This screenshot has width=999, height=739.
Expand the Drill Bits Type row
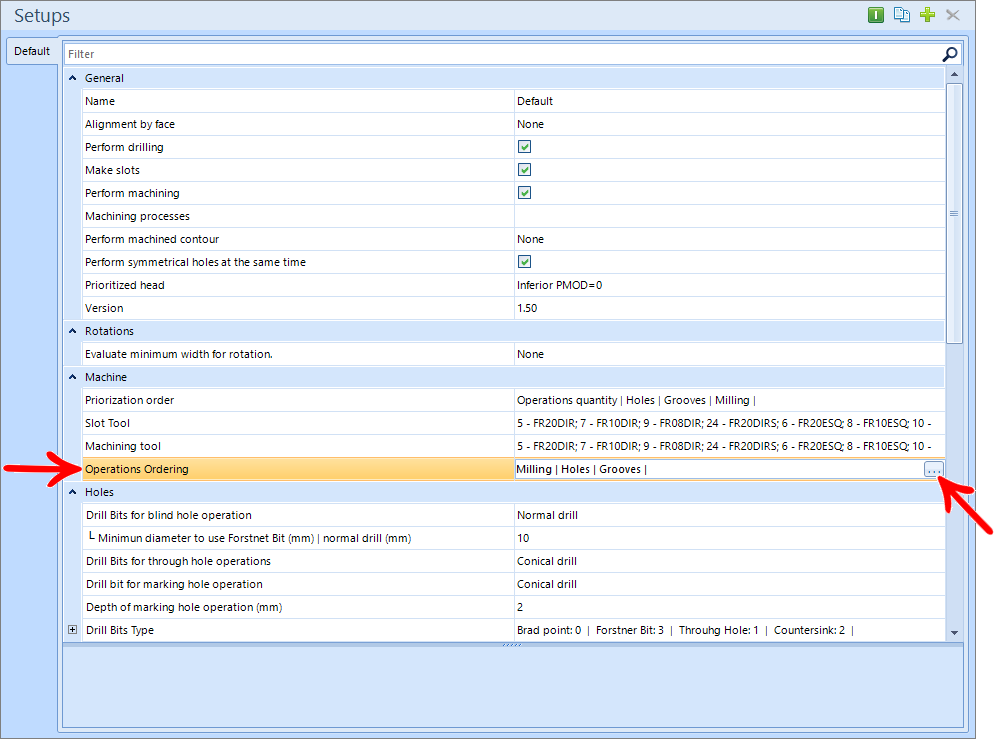(73, 630)
